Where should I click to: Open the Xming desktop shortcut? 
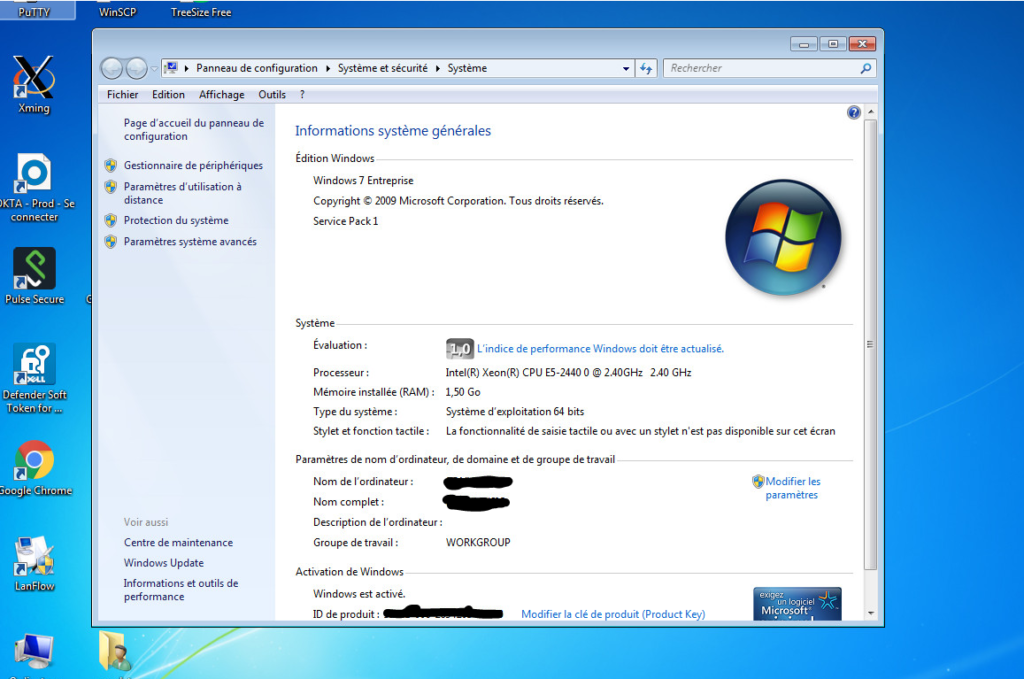click(33, 85)
